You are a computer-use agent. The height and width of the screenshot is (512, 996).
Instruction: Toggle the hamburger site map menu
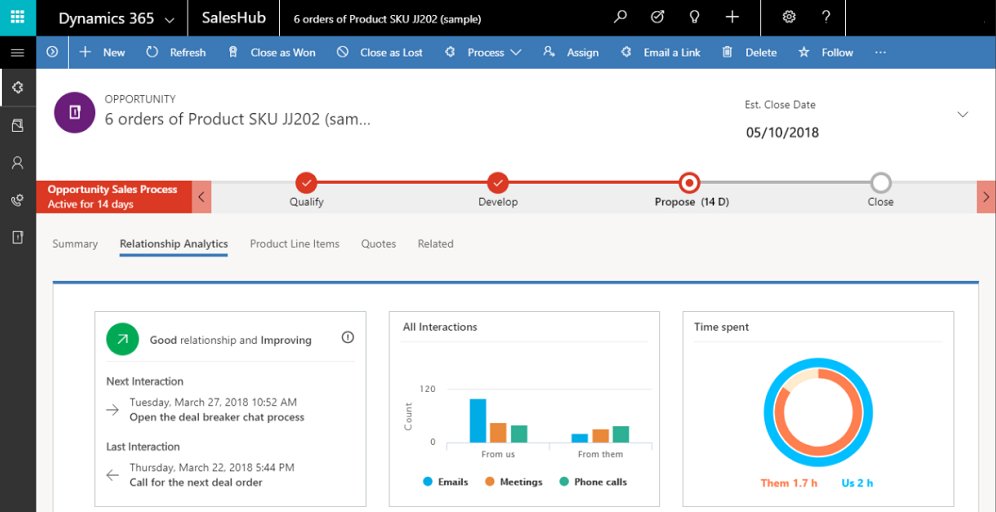pyautogui.click(x=18, y=53)
